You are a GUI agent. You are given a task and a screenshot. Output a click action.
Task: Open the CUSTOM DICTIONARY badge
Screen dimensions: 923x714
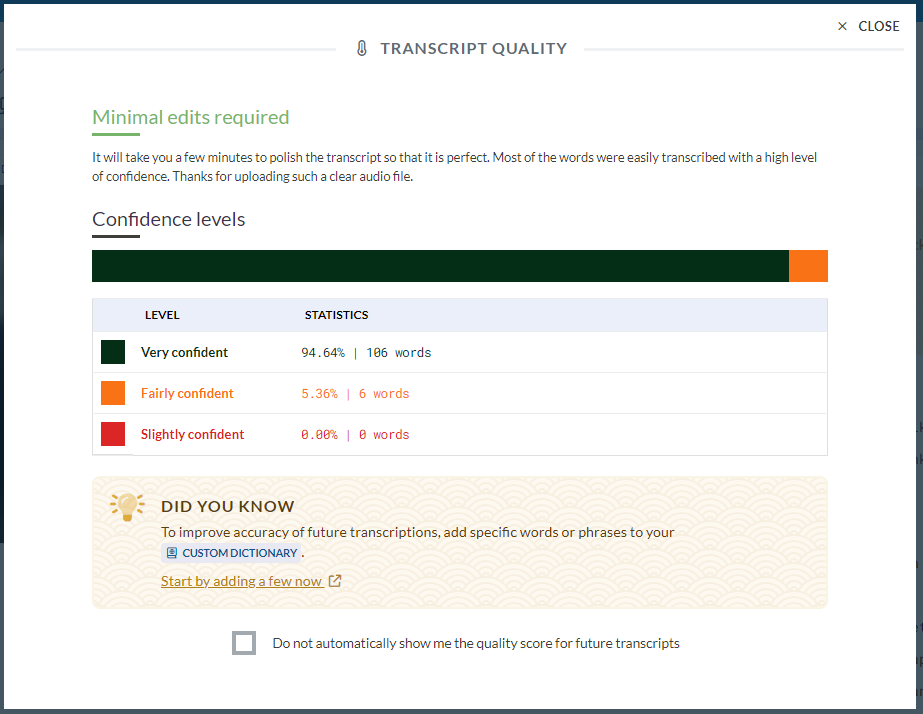tap(232, 553)
